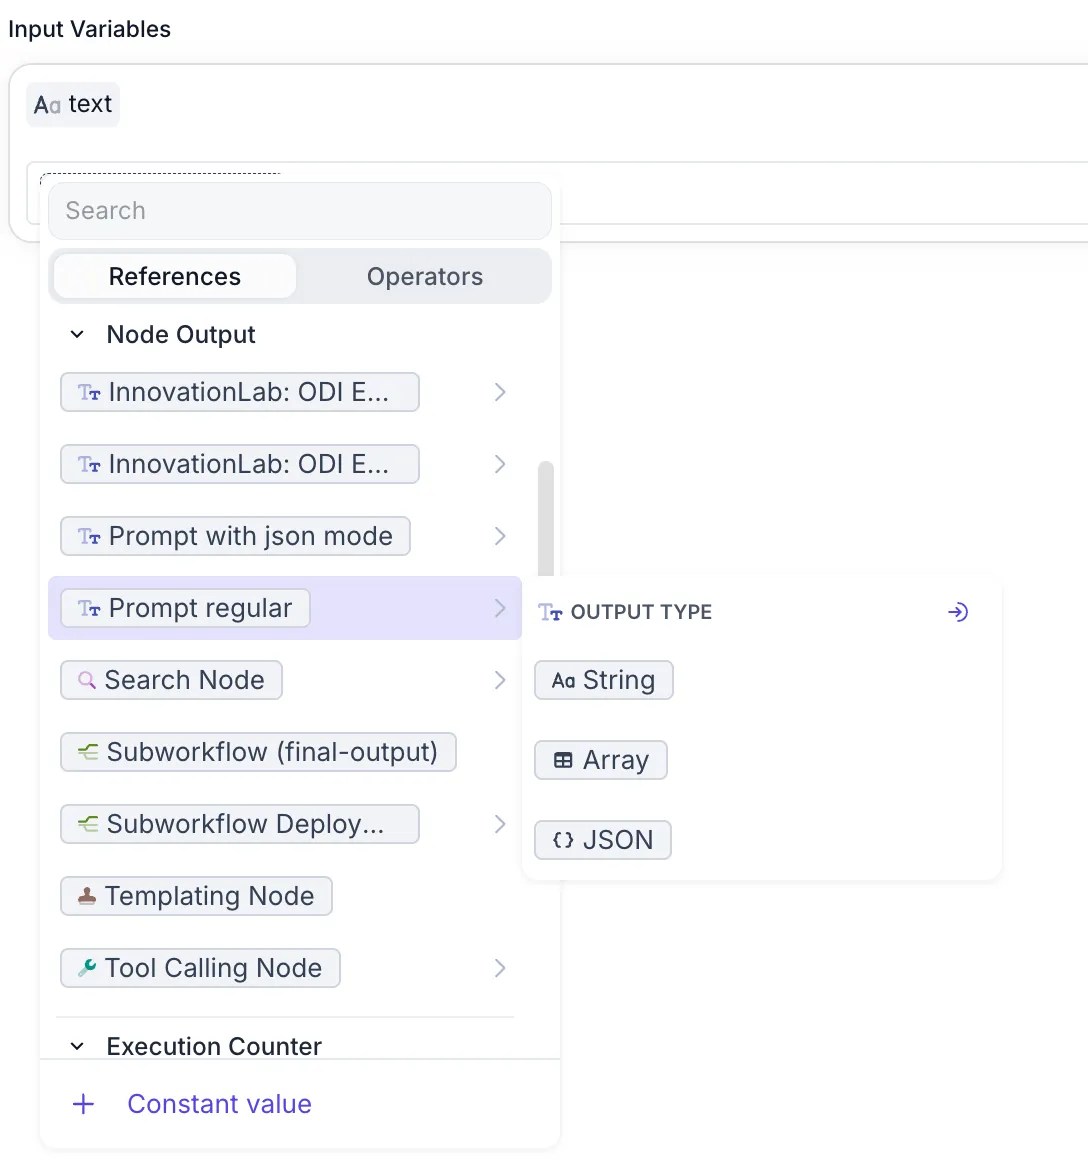Click the magnifier icon on Search Node
The width and height of the screenshot is (1088, 1160).
pyautogui.click(x=87, y=680)
